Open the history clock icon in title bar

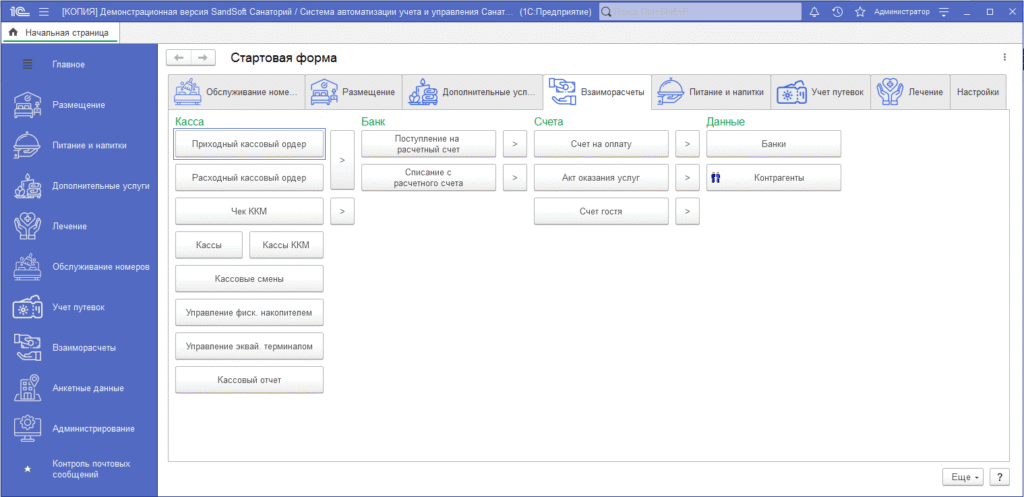point(836,12)
